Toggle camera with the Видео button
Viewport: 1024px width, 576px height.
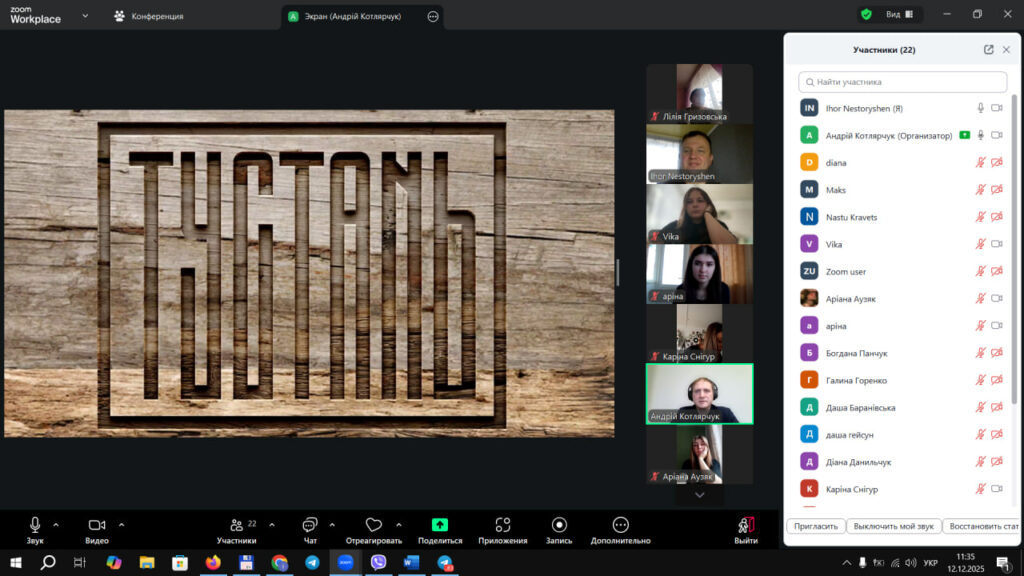tap(97, 525)
